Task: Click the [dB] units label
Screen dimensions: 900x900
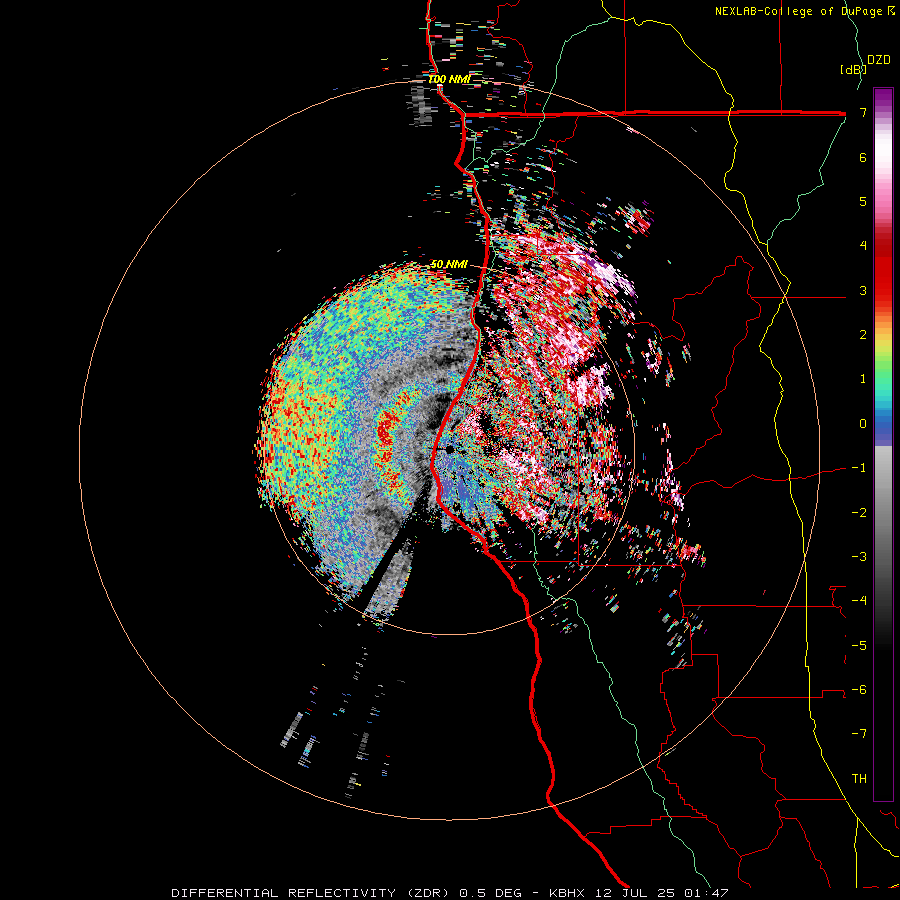Action: pos(853,69)
